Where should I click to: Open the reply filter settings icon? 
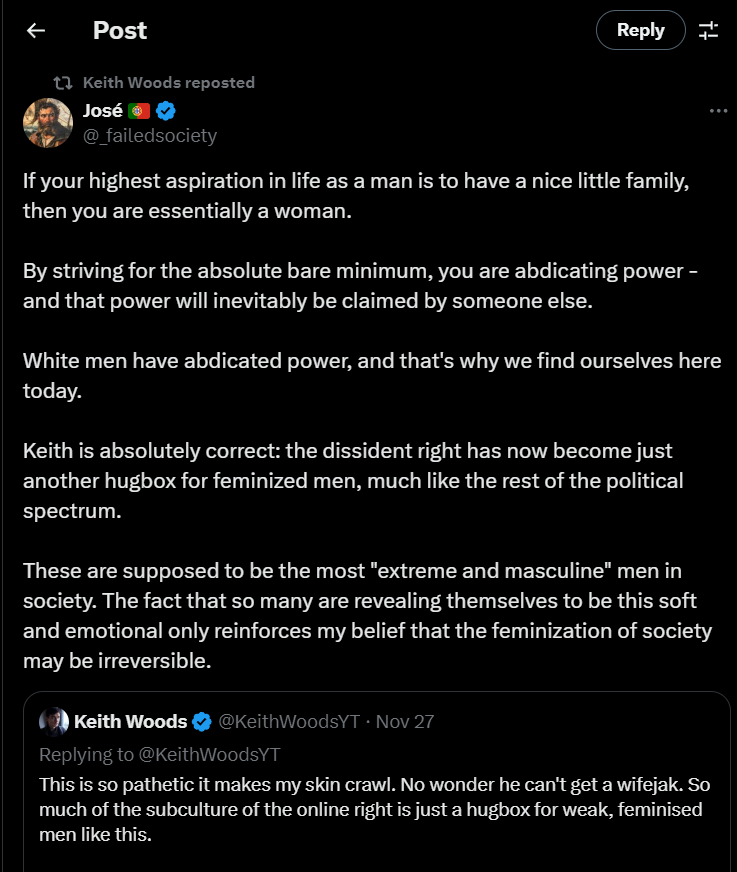pos(709,31)
